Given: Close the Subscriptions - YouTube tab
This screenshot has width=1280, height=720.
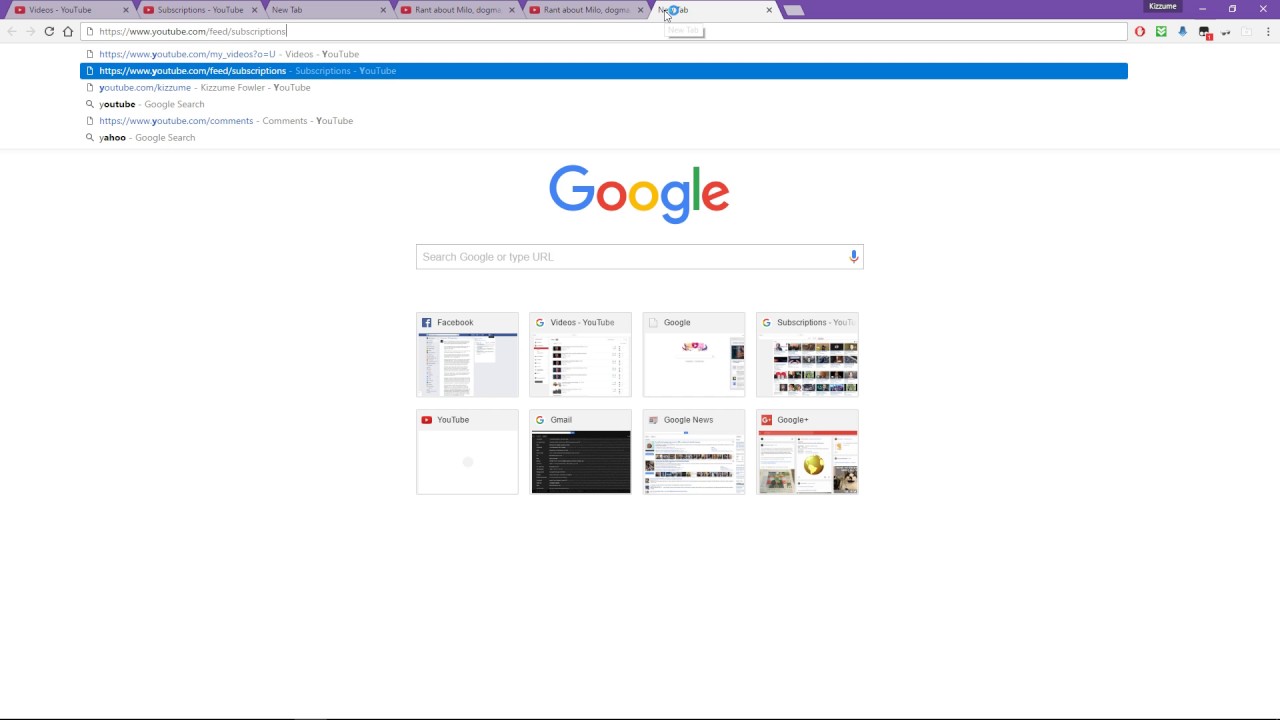Looking at the screenshot, I should point(254,10).
